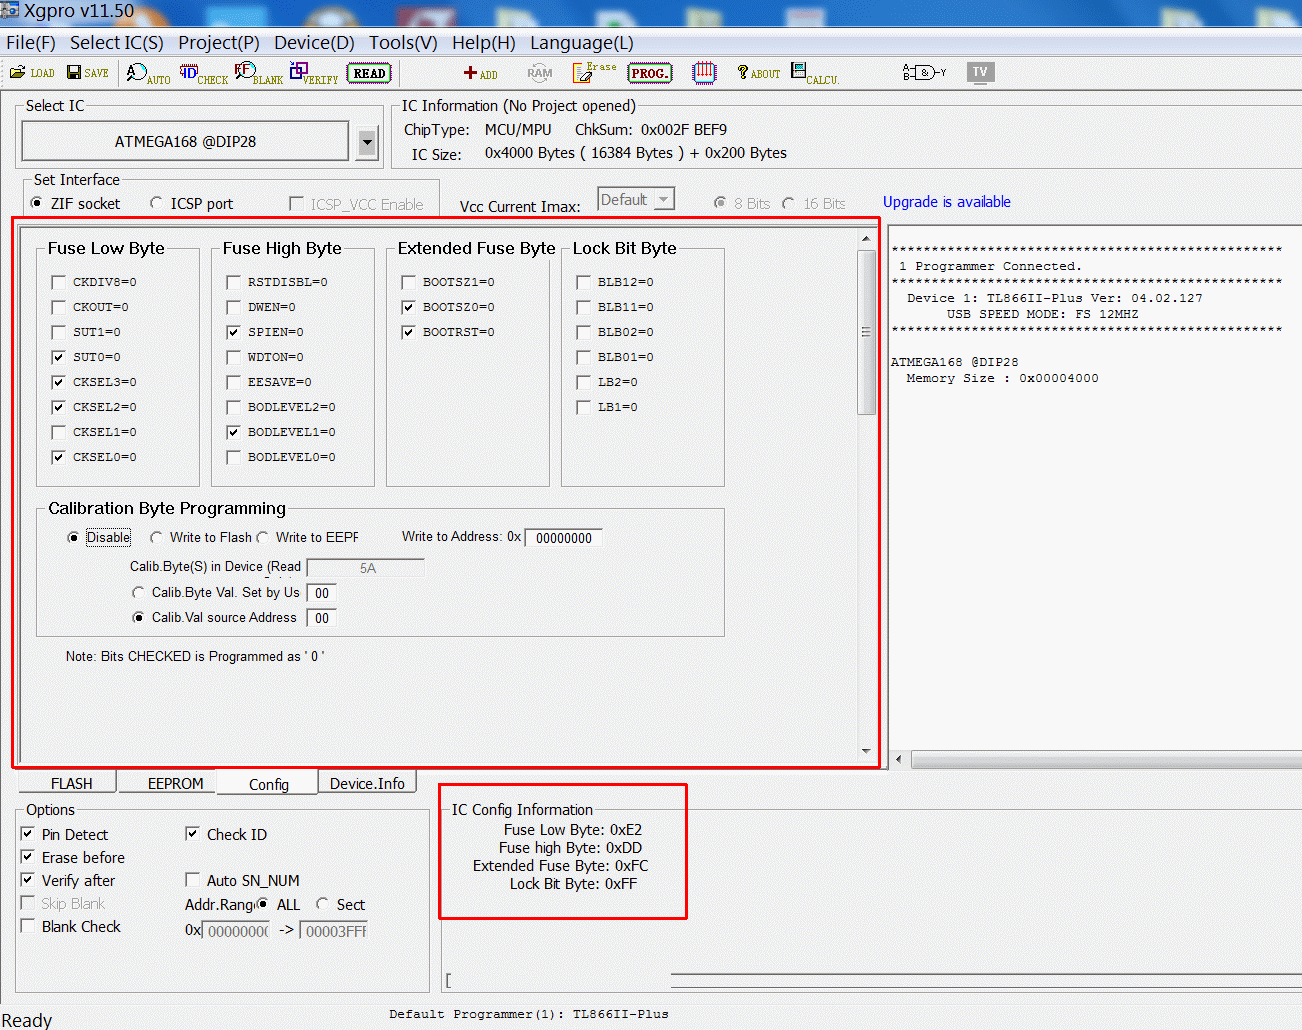Open the Project(P) menu

pyautogui.click(x=219, y=43)
